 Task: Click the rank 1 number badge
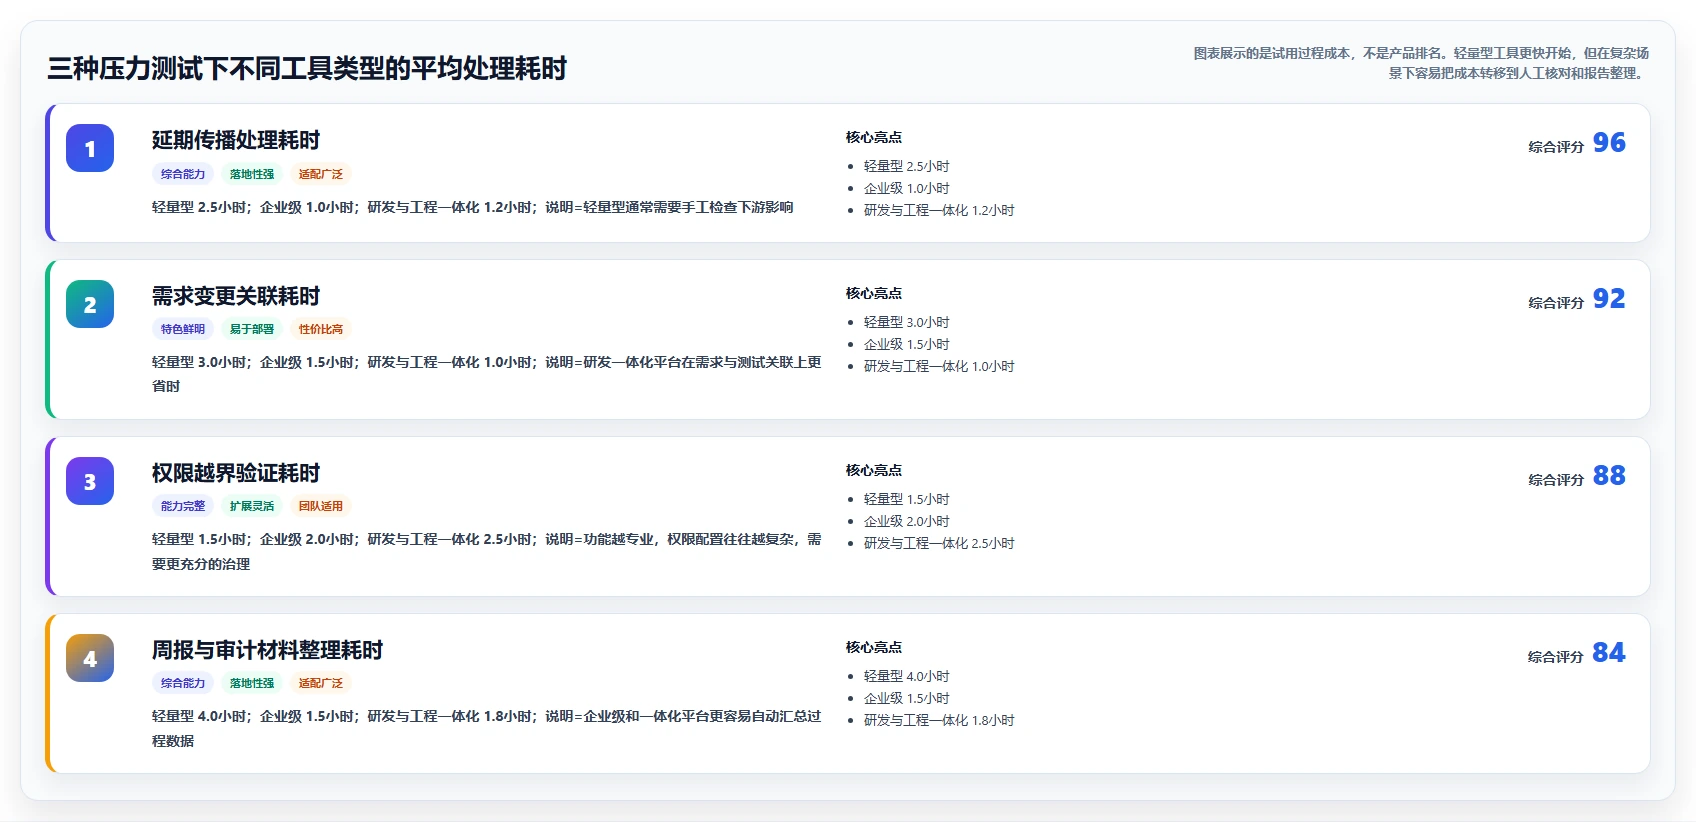click(x=90, y=148)
